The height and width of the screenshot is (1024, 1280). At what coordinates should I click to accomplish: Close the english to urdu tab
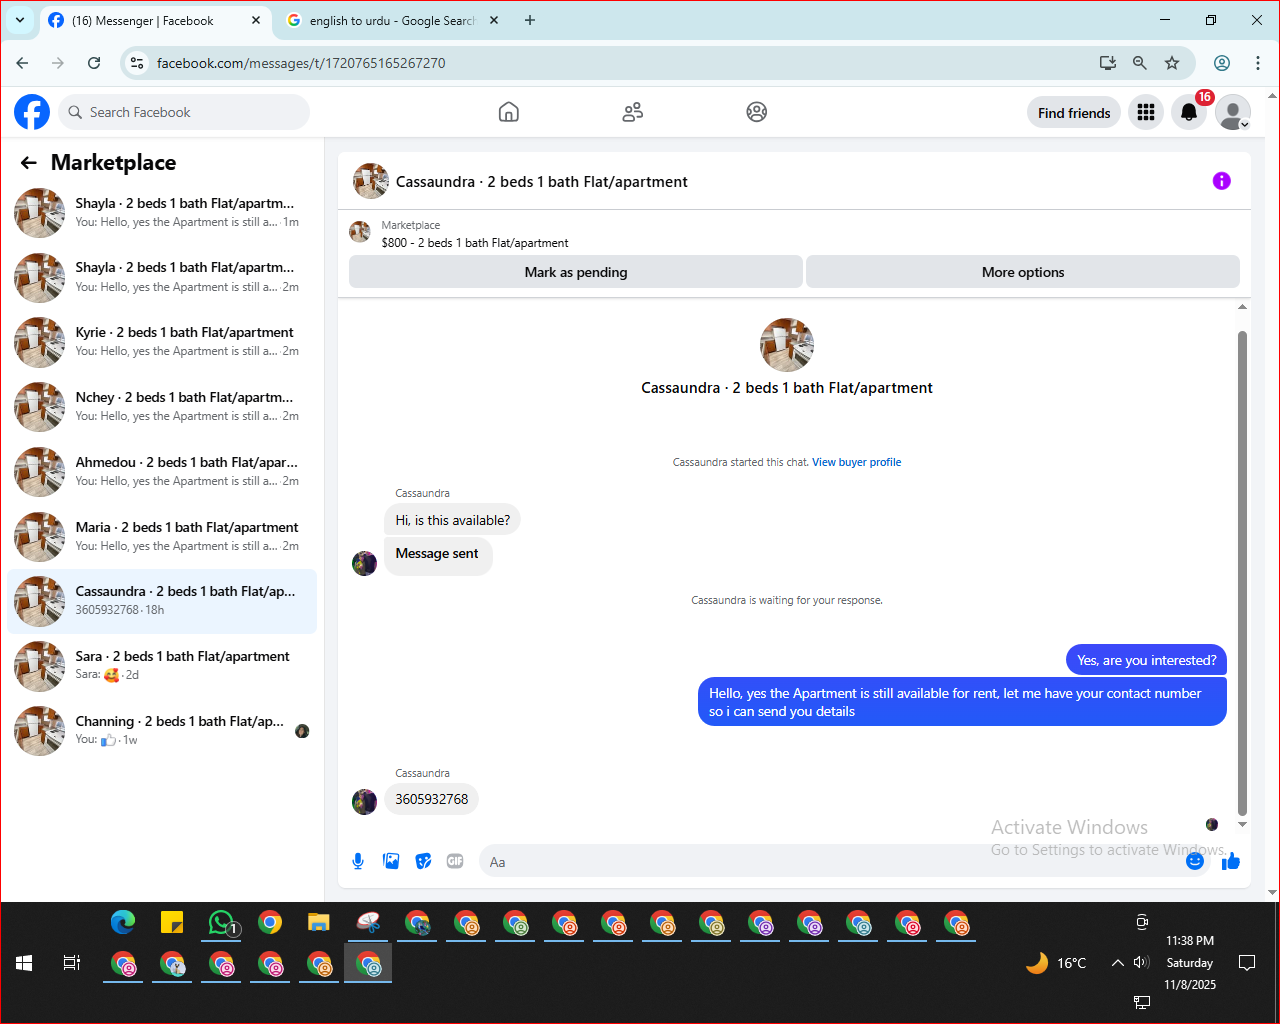tap(494, 20)
